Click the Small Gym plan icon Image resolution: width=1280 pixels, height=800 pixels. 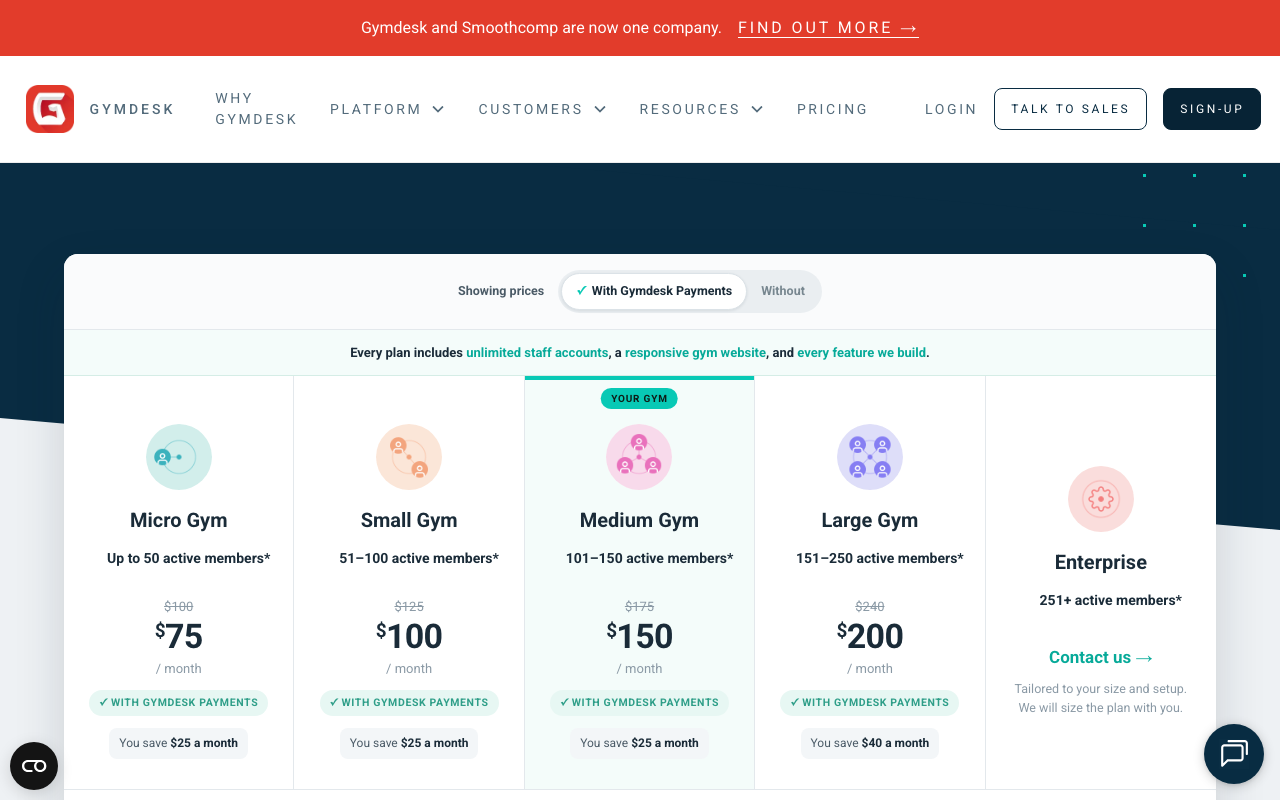(x=409, y=457)
